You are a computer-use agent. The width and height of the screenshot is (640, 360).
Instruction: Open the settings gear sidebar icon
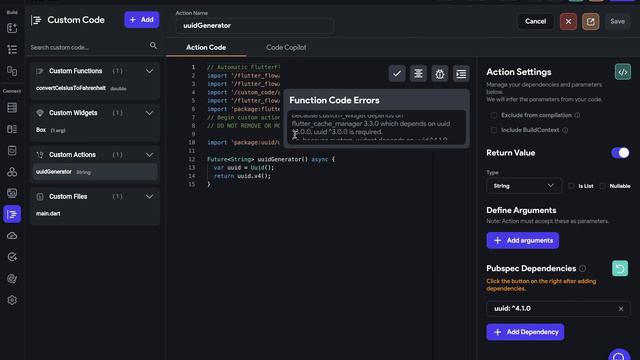(12, 300)
